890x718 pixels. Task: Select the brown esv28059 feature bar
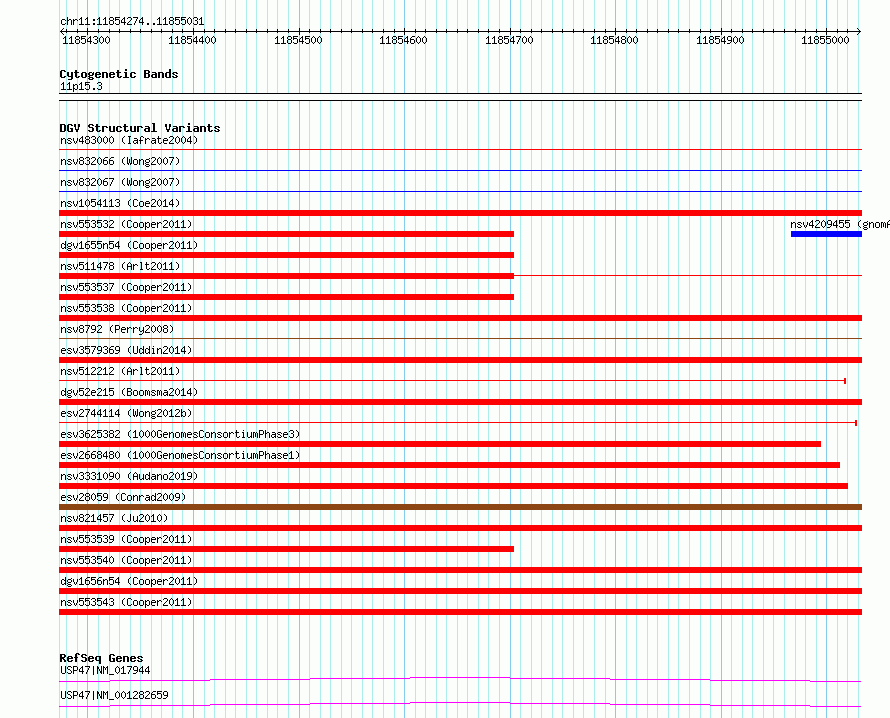click(460, 507)
